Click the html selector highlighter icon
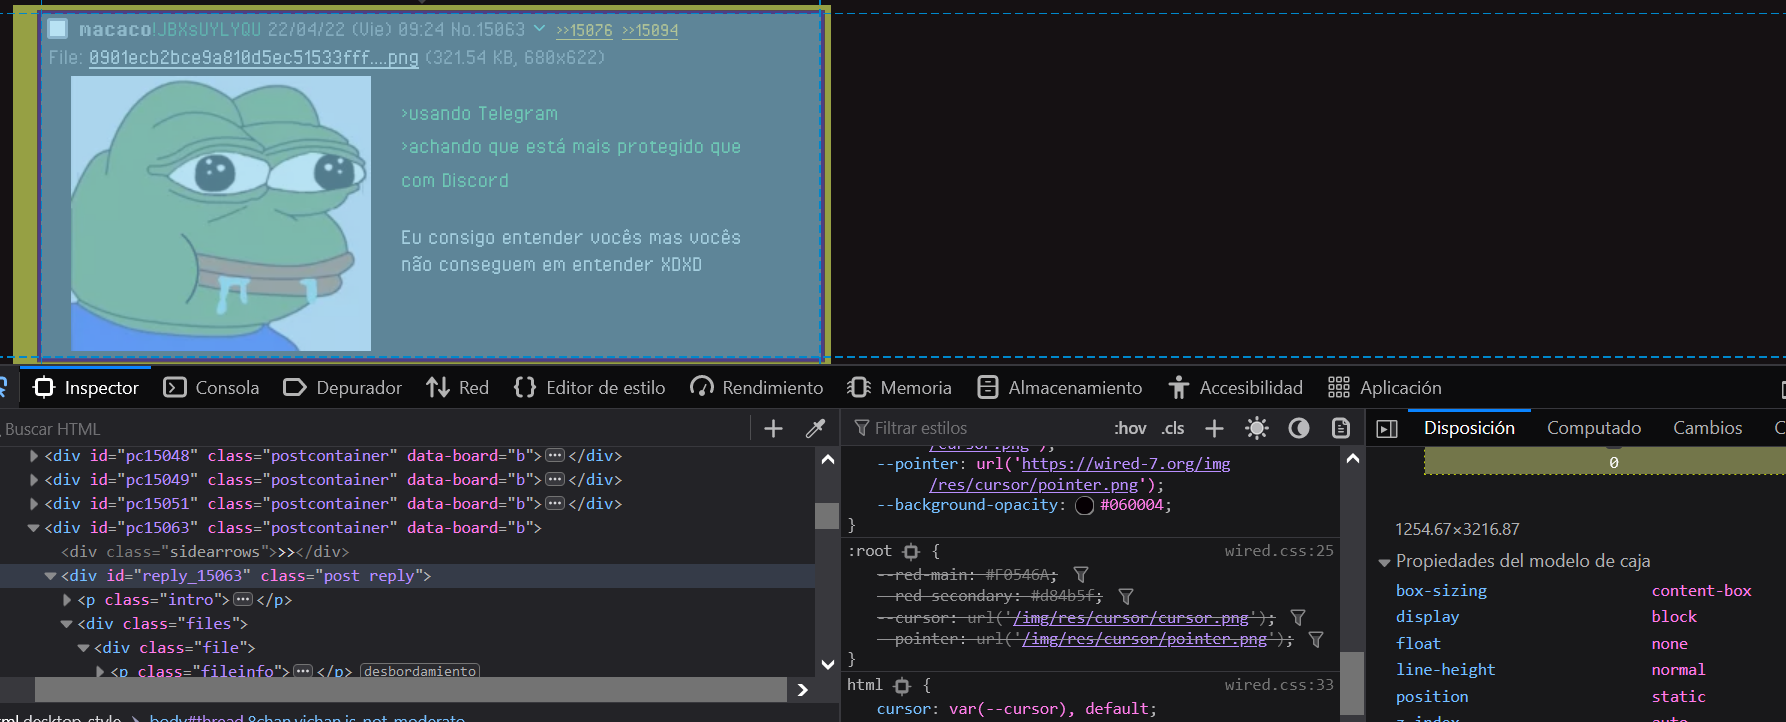The width and height of the screenshot is (1786, 722). [x=902, y=685]
